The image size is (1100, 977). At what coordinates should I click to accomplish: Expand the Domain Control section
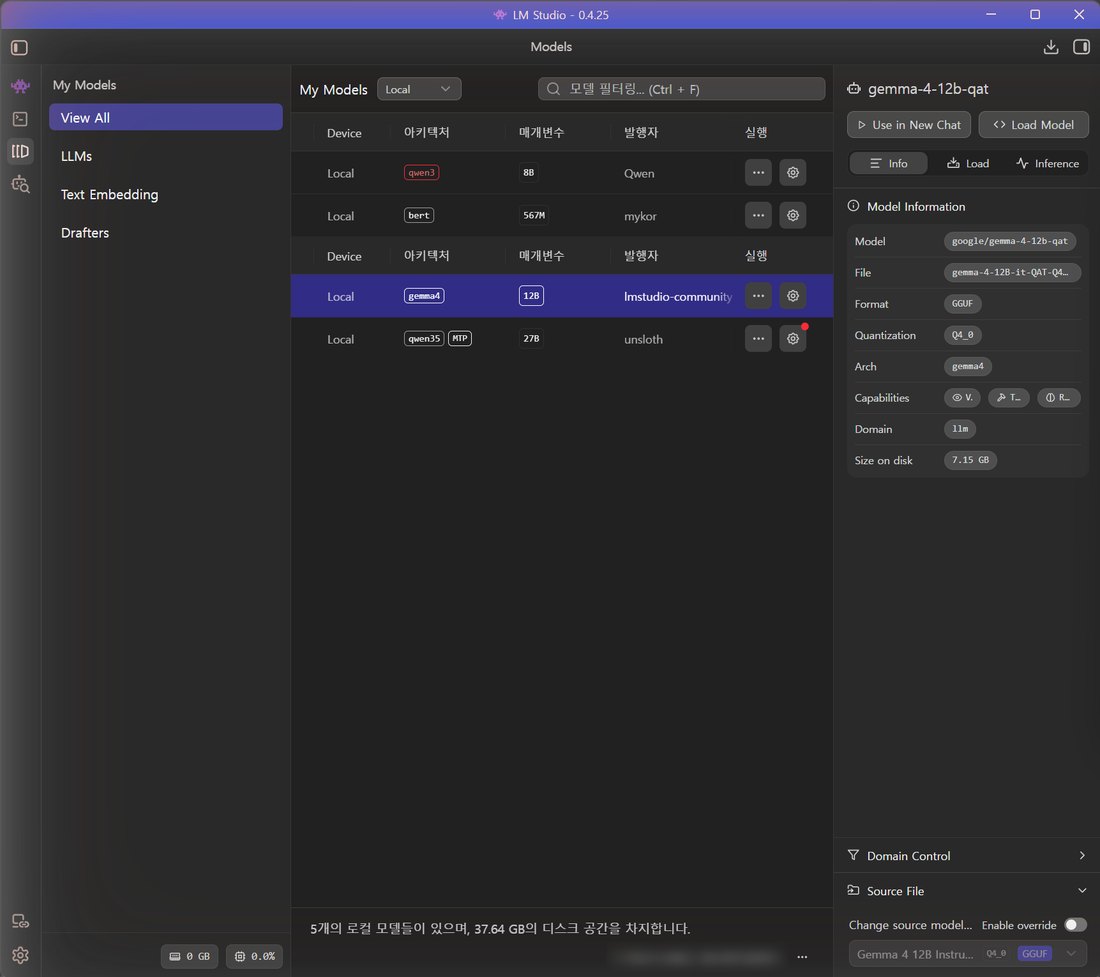(967, 856)
